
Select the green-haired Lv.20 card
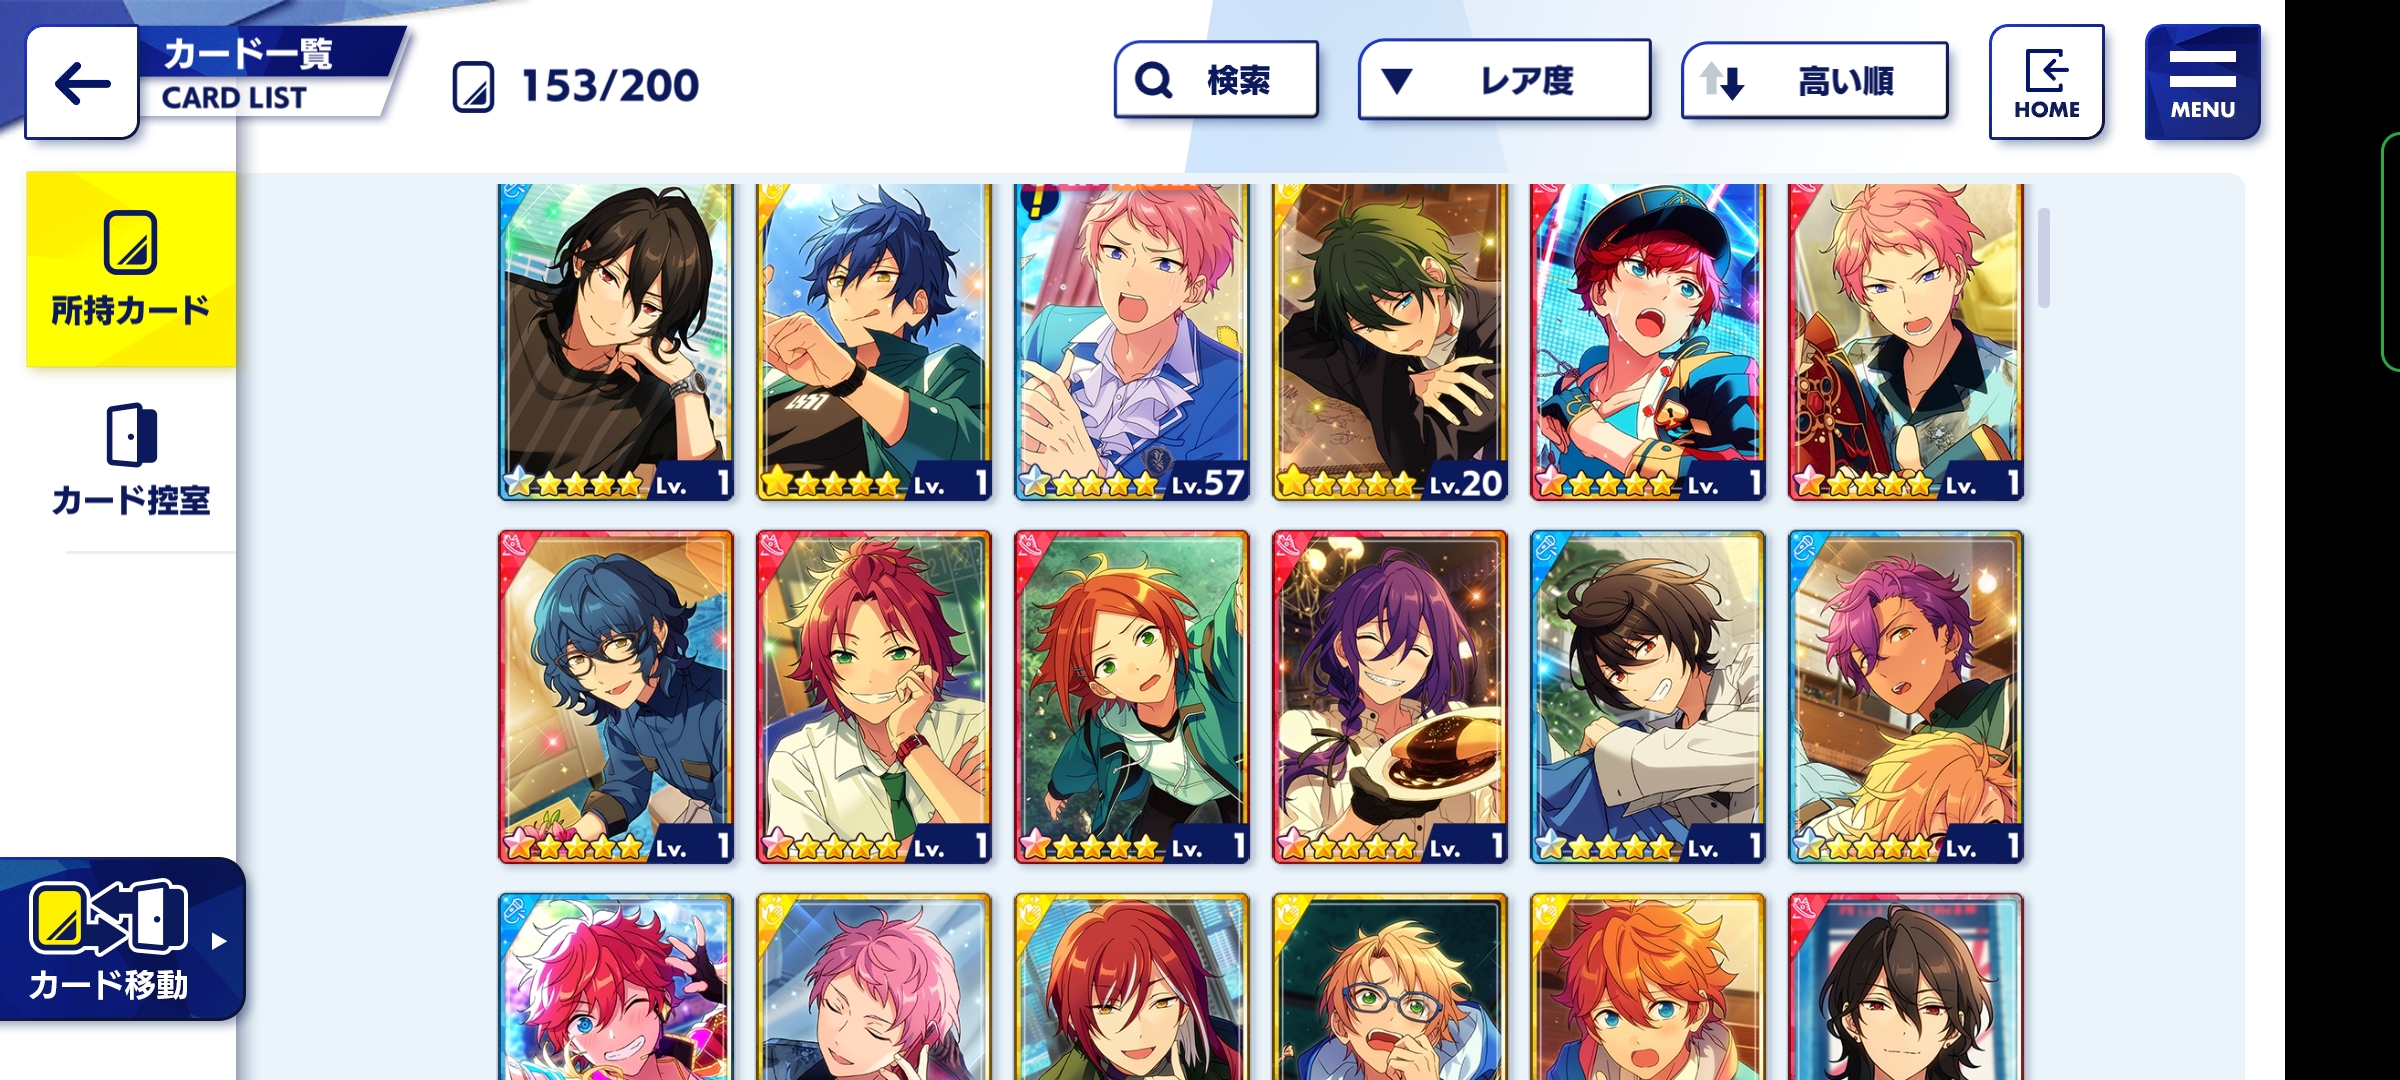(x=1389, y=341)
